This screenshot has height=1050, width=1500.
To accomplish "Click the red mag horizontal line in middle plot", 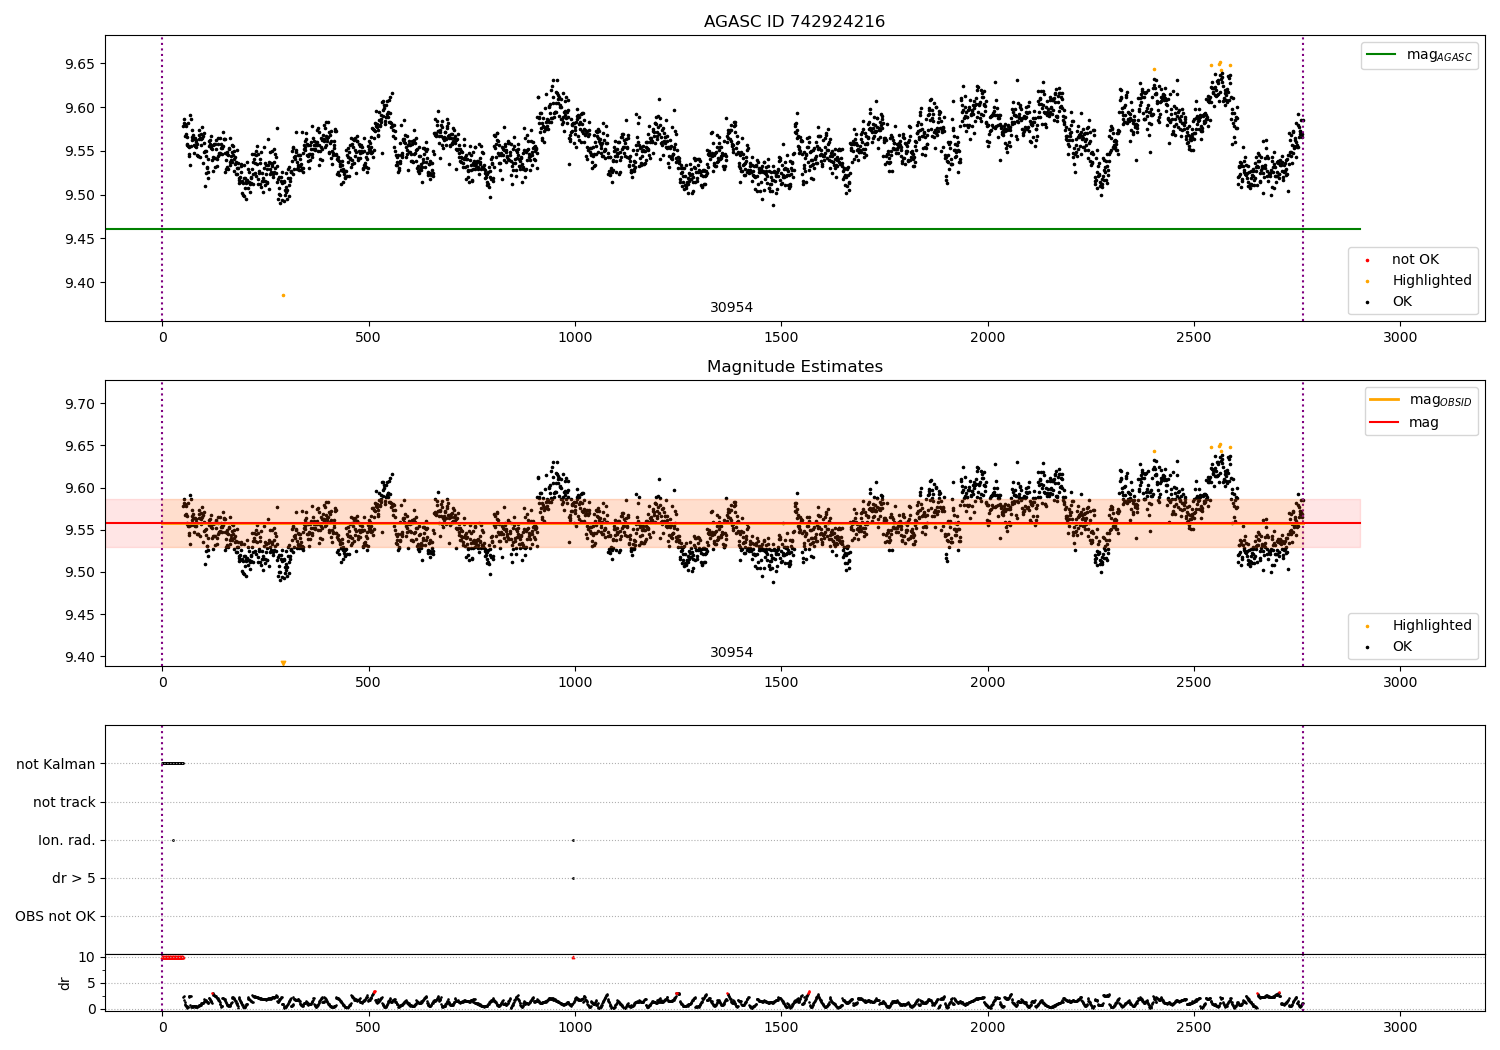I will [x=733, y=523].
